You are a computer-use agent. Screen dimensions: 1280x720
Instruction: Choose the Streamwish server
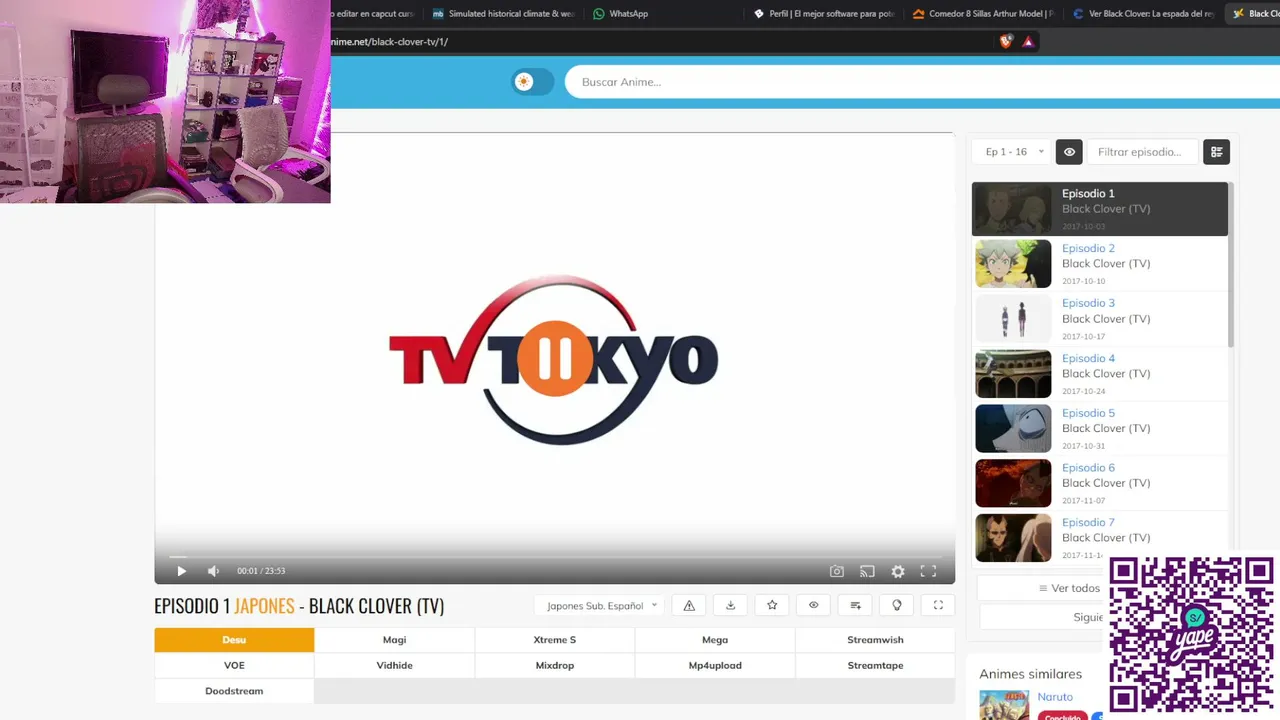click(x=875, y=640)
